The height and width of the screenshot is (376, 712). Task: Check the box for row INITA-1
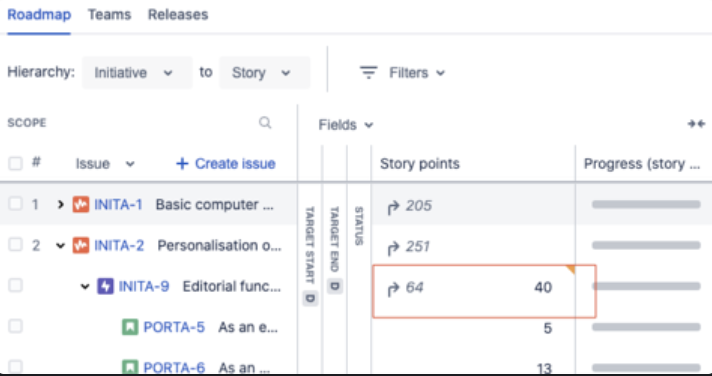tap(15, 204)
